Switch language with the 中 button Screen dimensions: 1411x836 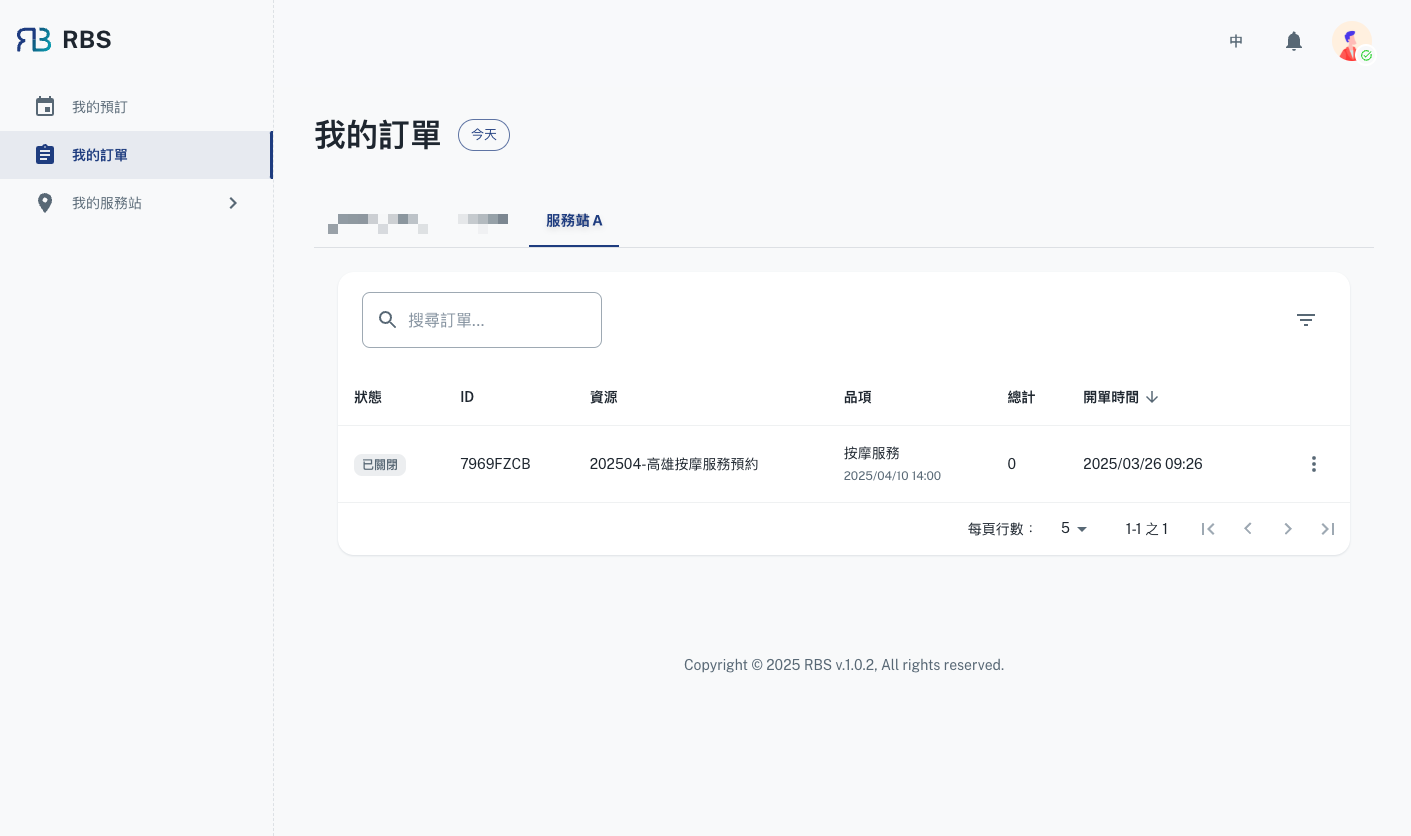(x=1236, y=41)
